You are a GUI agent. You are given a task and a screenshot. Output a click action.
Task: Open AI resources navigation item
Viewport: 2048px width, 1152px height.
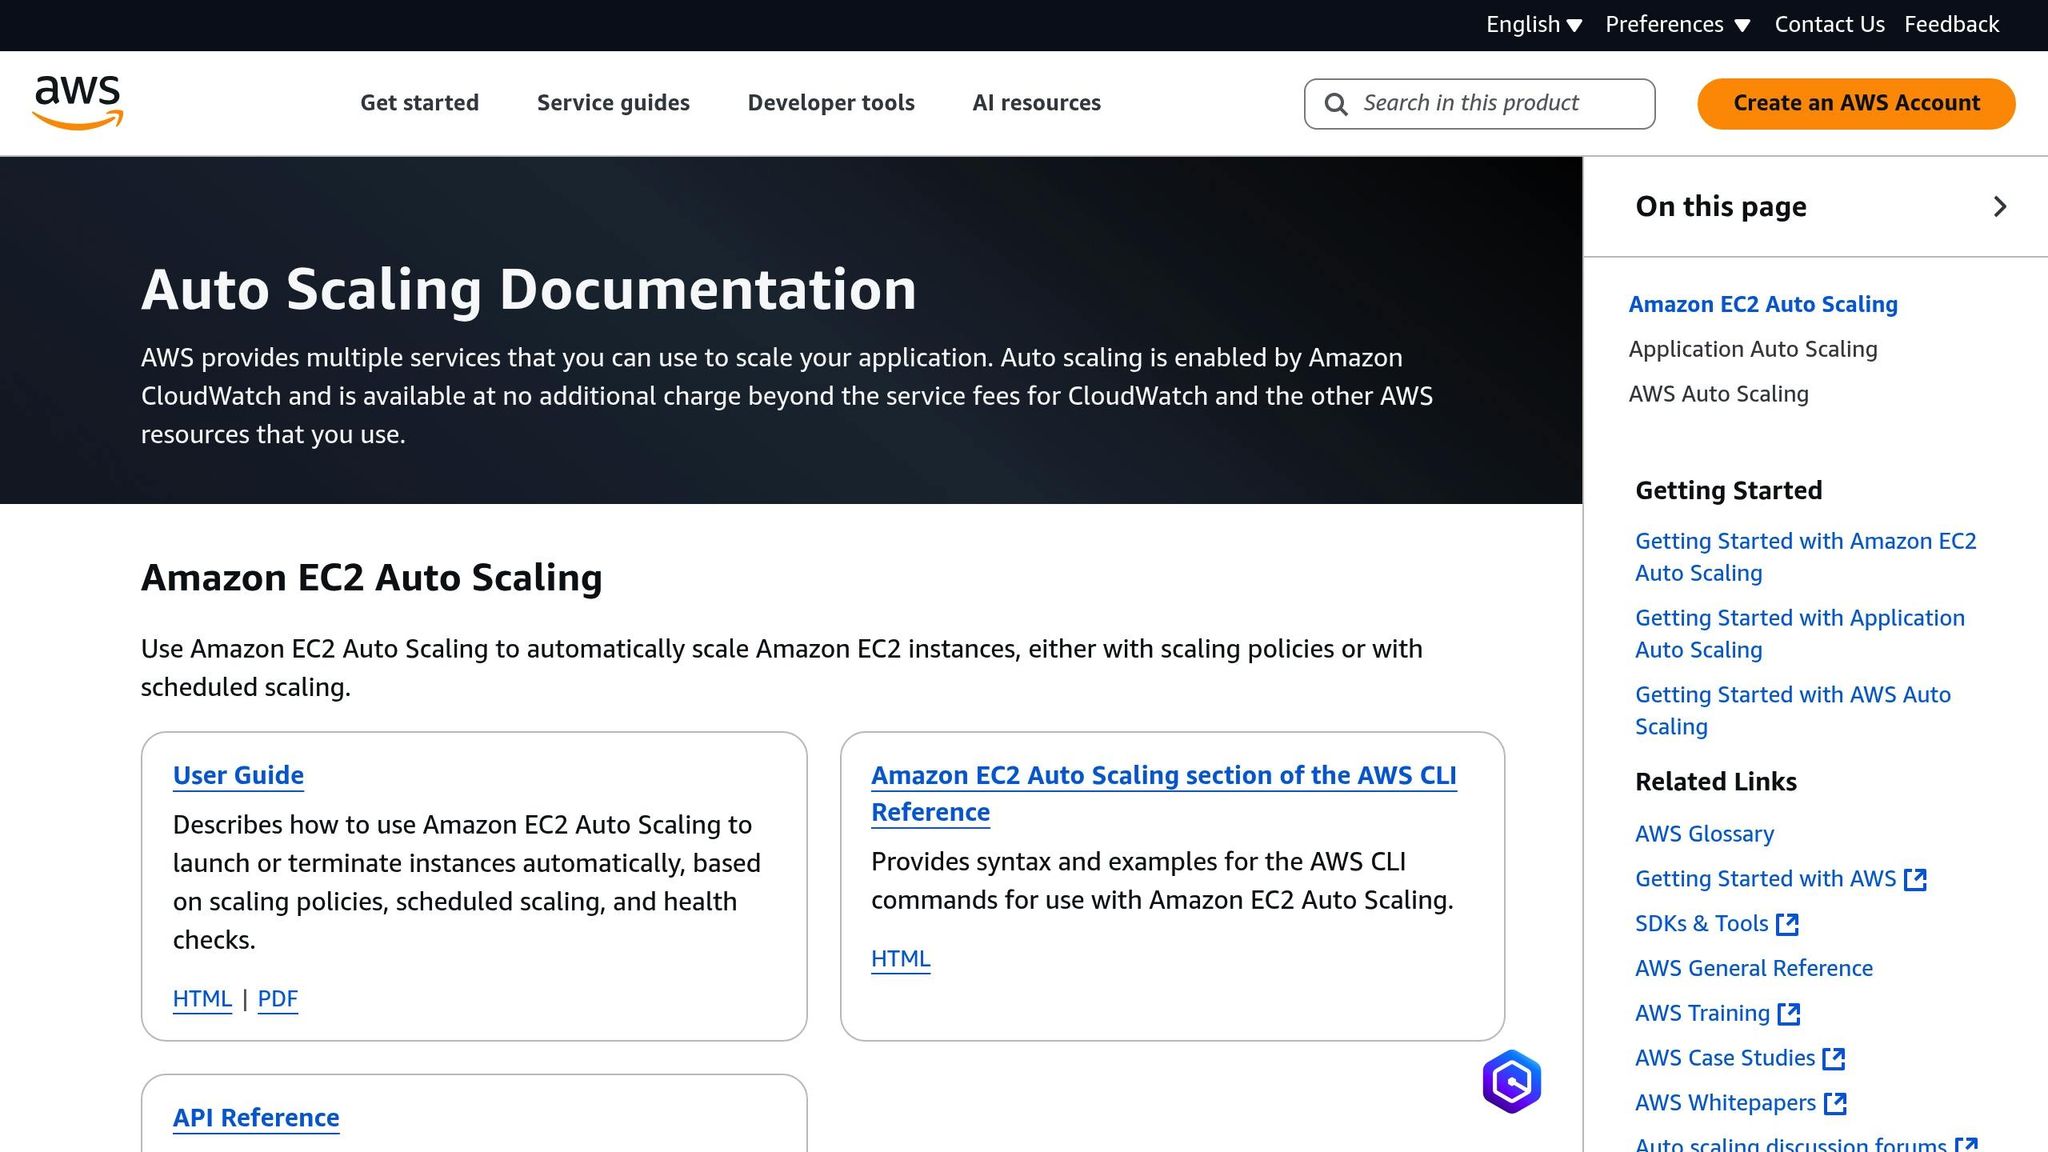1036,103
